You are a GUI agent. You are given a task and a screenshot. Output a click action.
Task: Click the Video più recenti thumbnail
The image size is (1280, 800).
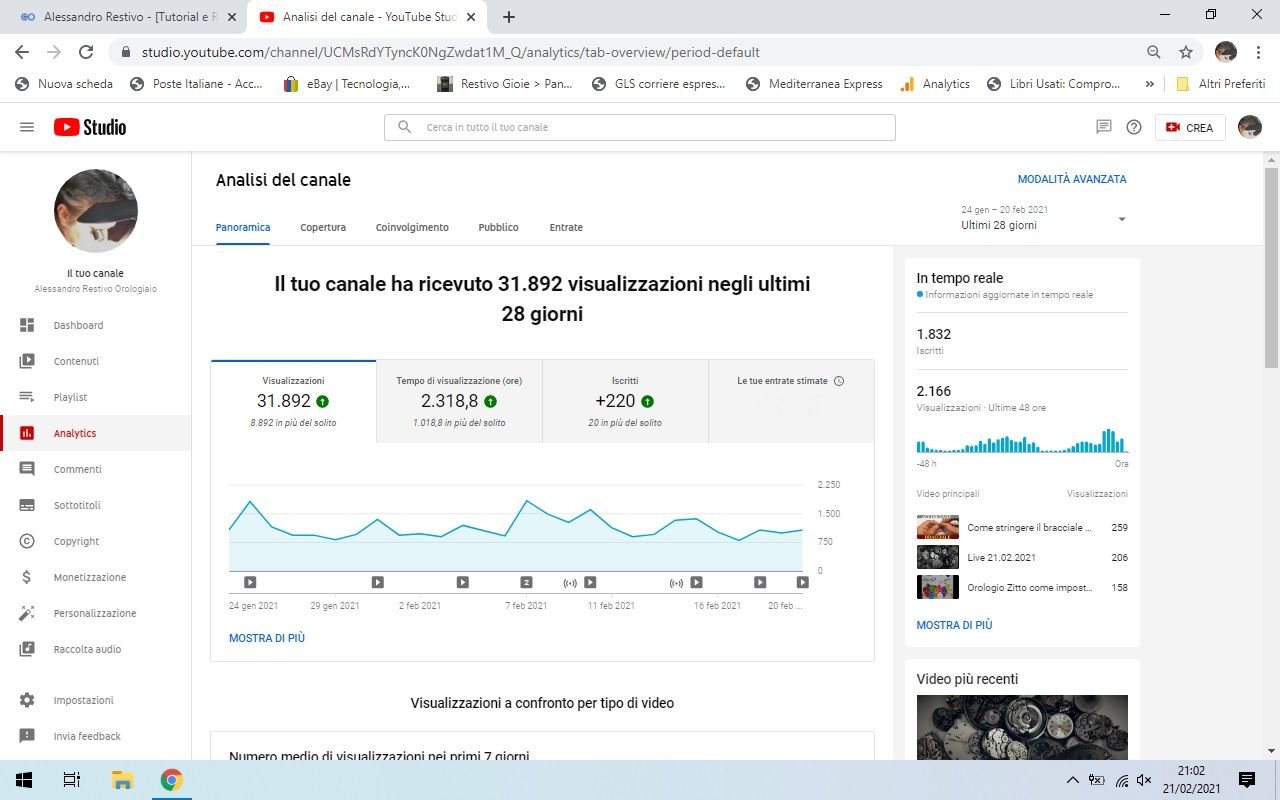(x=1022, y=727)
